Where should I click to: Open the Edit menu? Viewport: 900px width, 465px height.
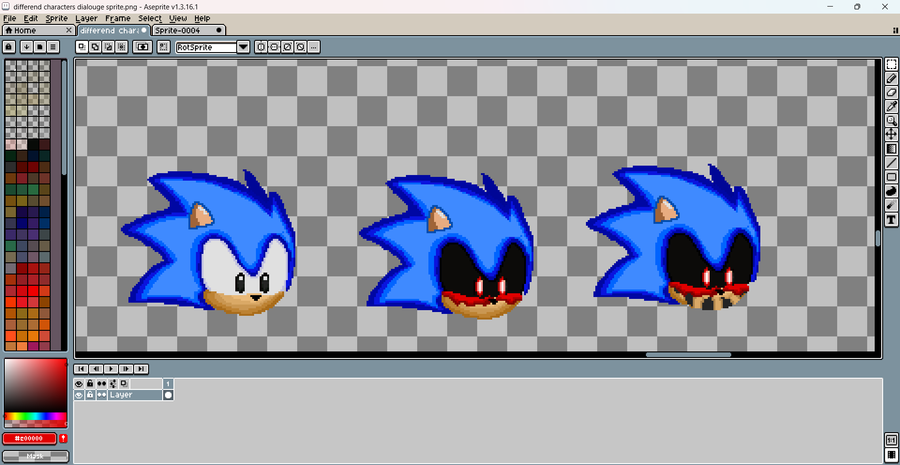click(x=30, y=18)
